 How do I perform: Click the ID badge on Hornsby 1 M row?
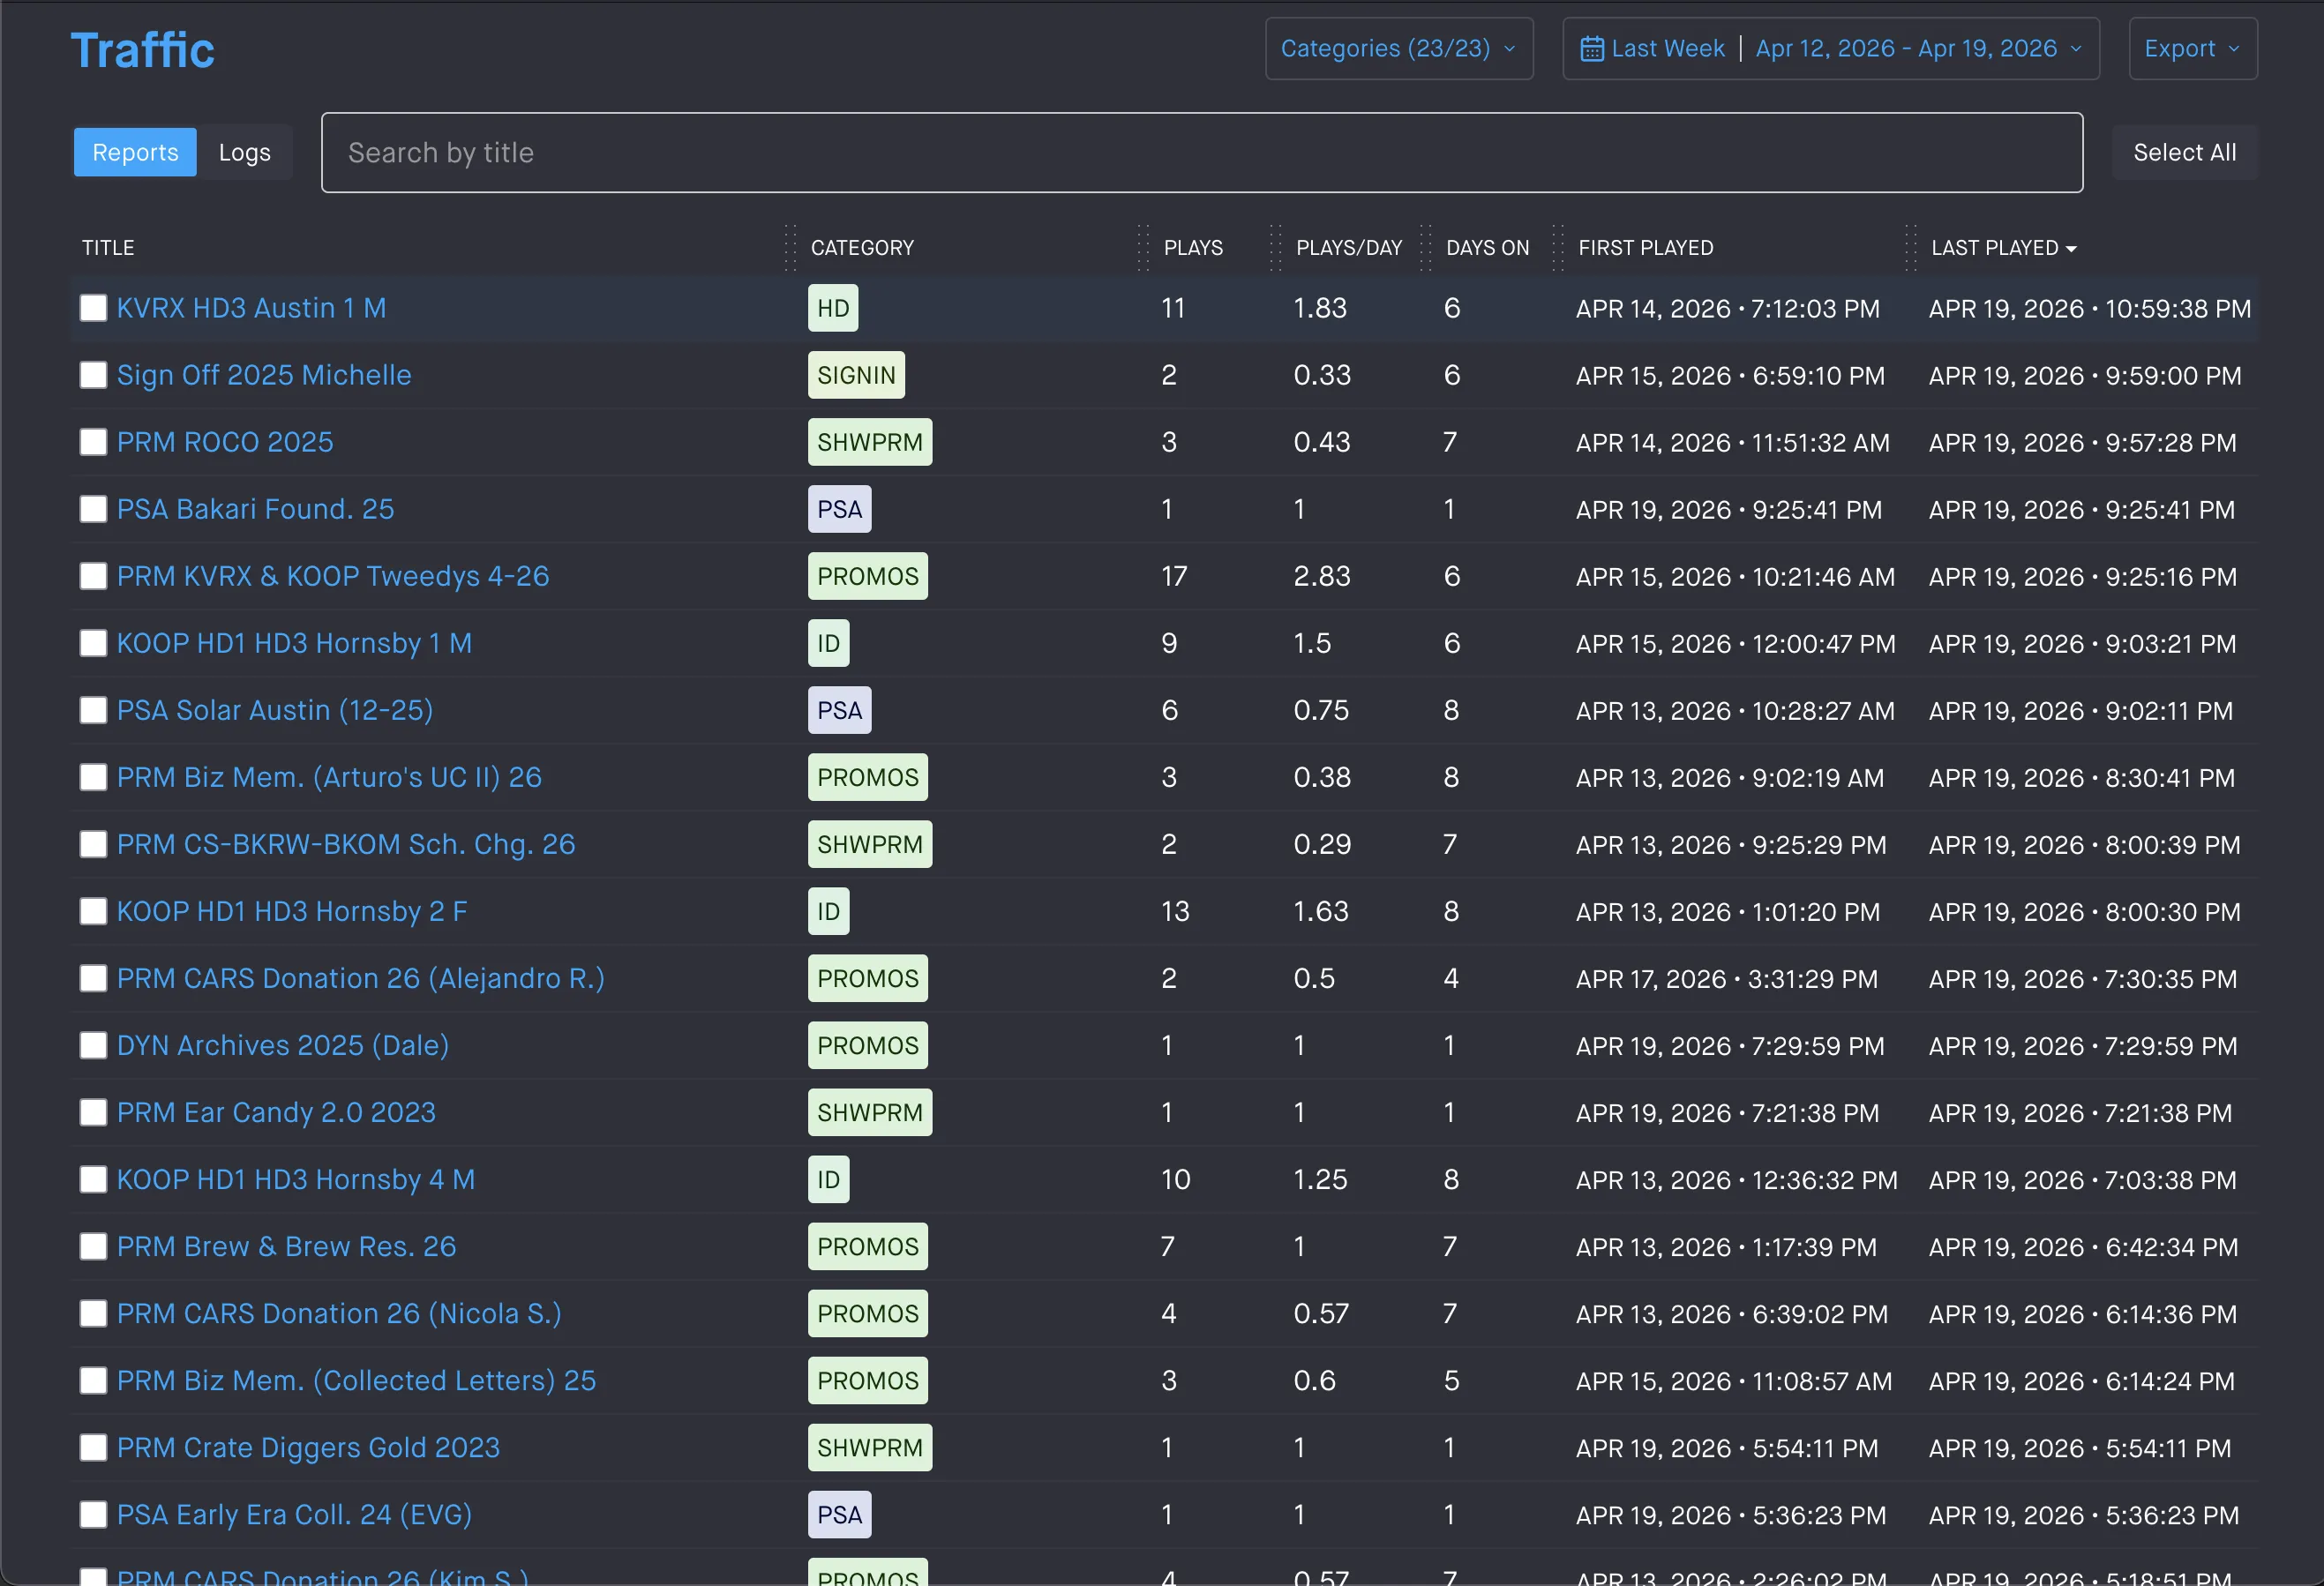828,643
